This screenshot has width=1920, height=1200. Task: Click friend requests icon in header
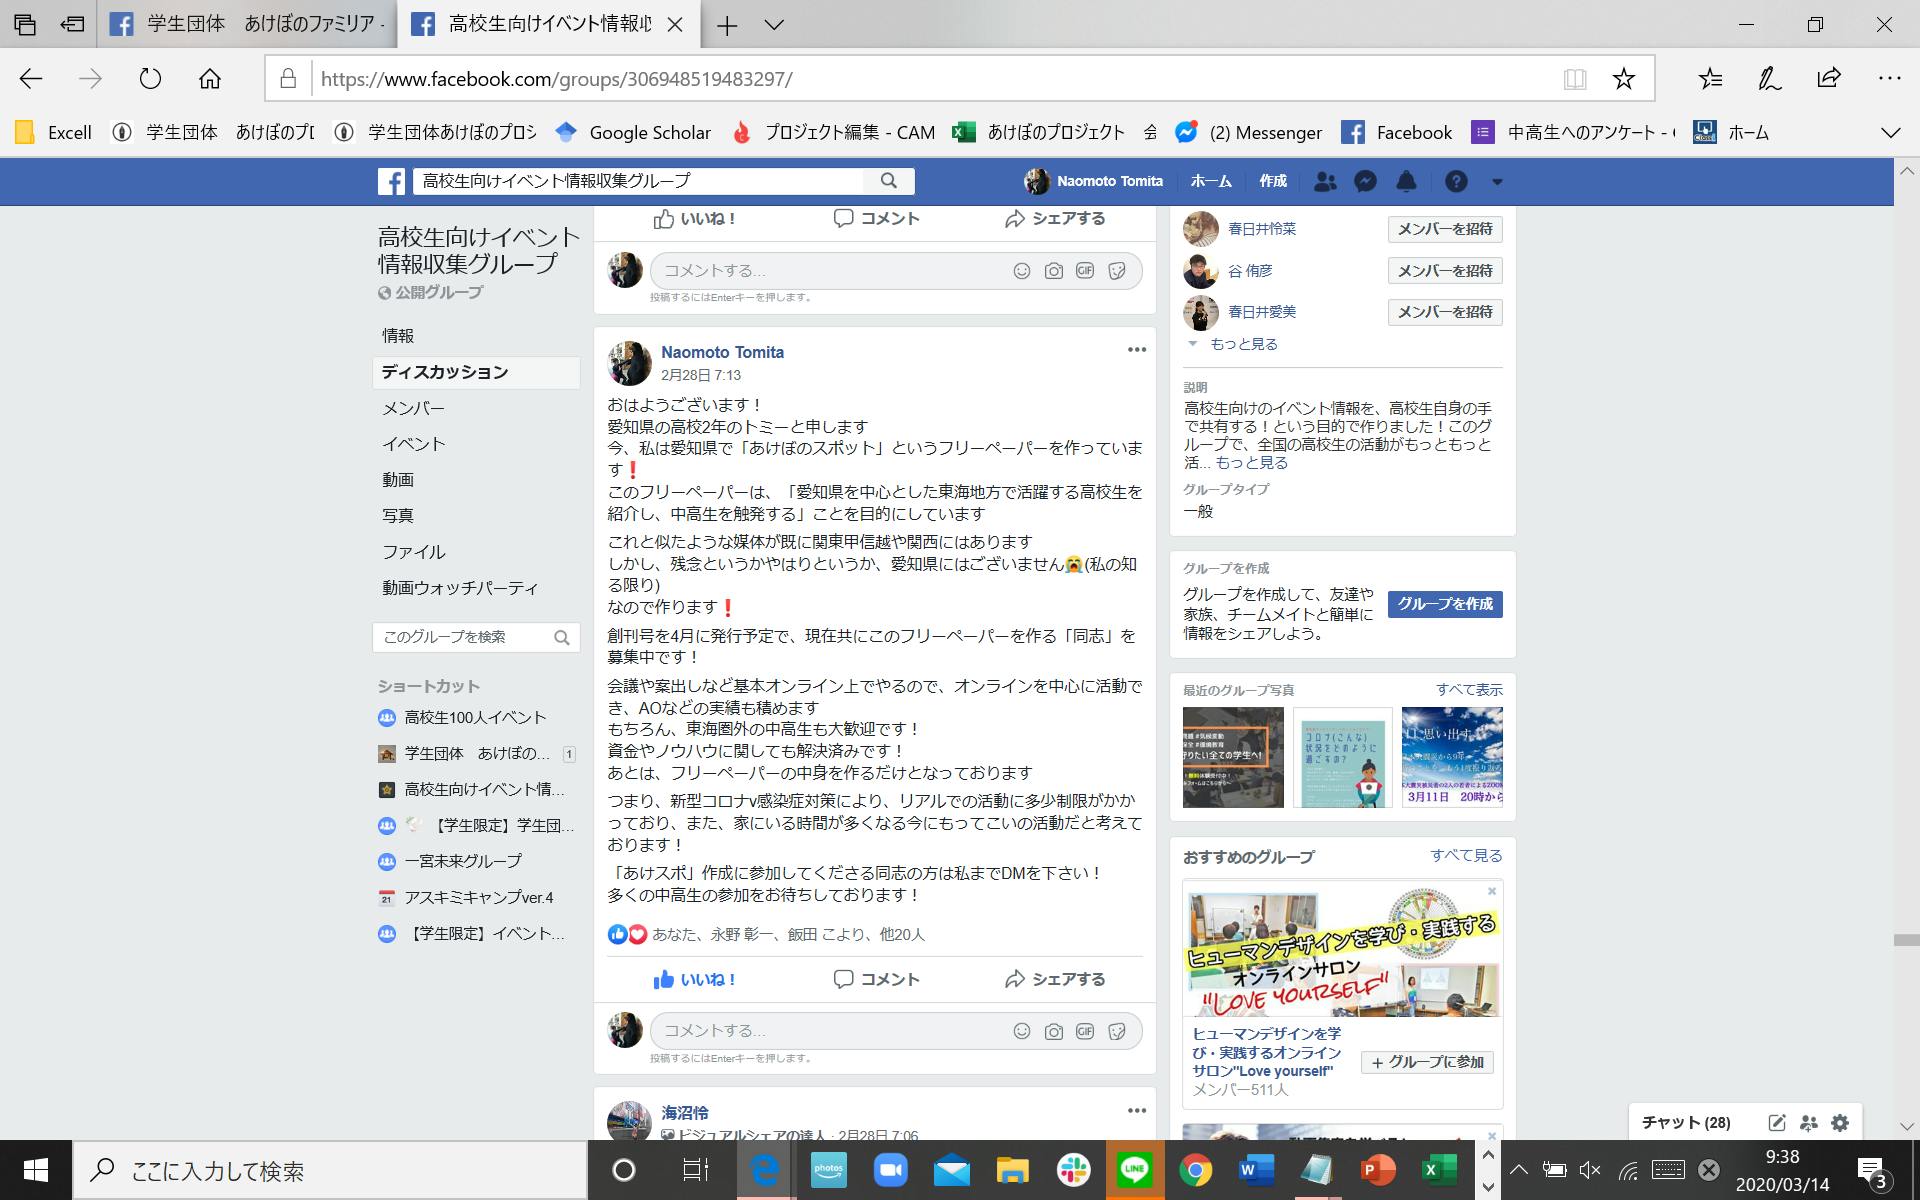1325,181
